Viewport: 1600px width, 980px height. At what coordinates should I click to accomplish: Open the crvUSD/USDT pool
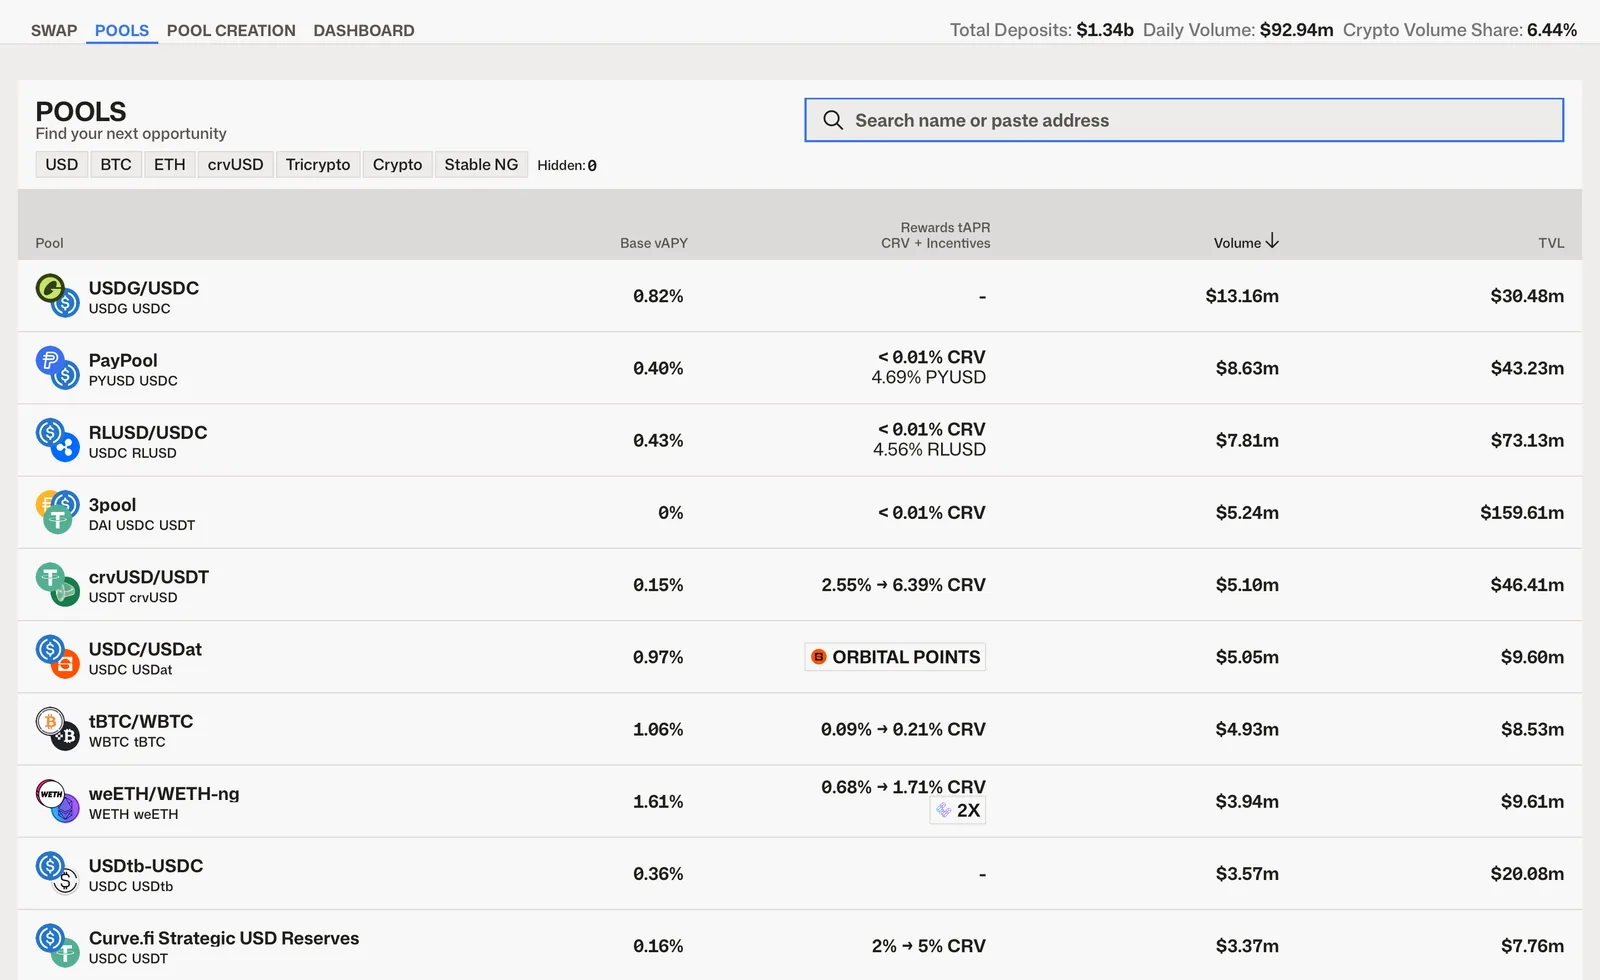(800, 585)
